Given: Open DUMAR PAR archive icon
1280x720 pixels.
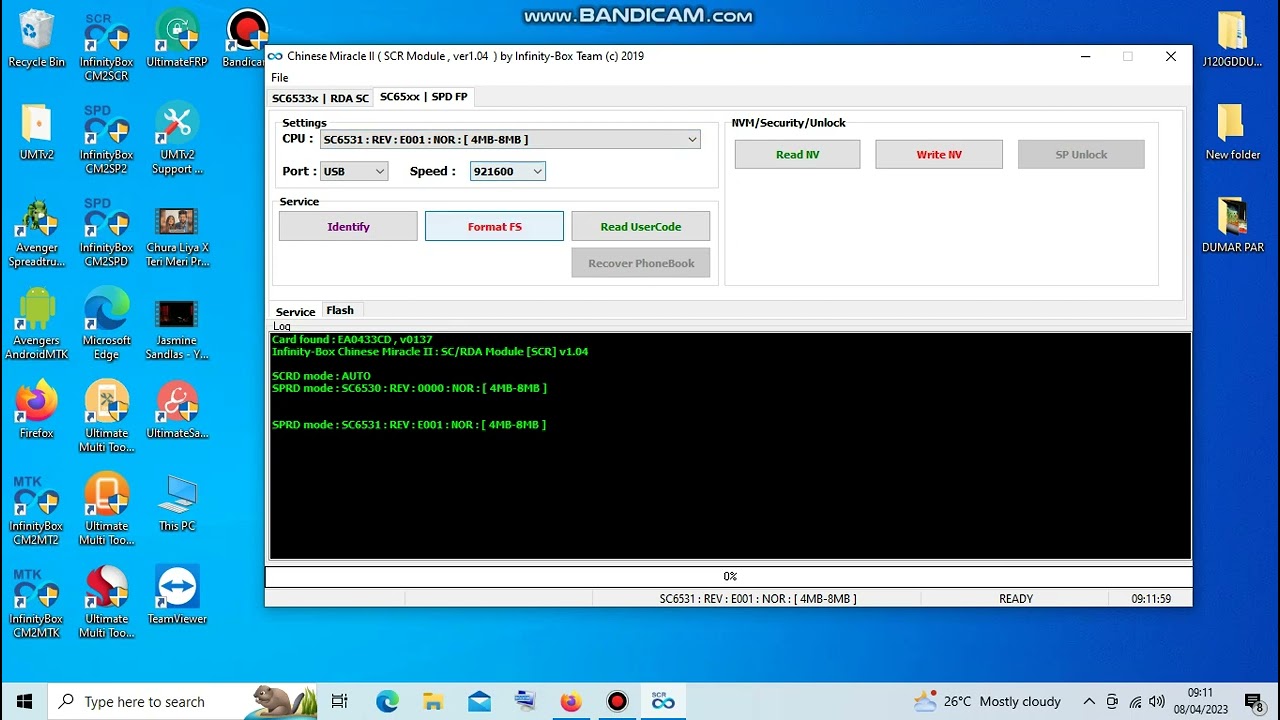Looking at the screenshot, I should pyautogui.click(x=1232, y=225).
